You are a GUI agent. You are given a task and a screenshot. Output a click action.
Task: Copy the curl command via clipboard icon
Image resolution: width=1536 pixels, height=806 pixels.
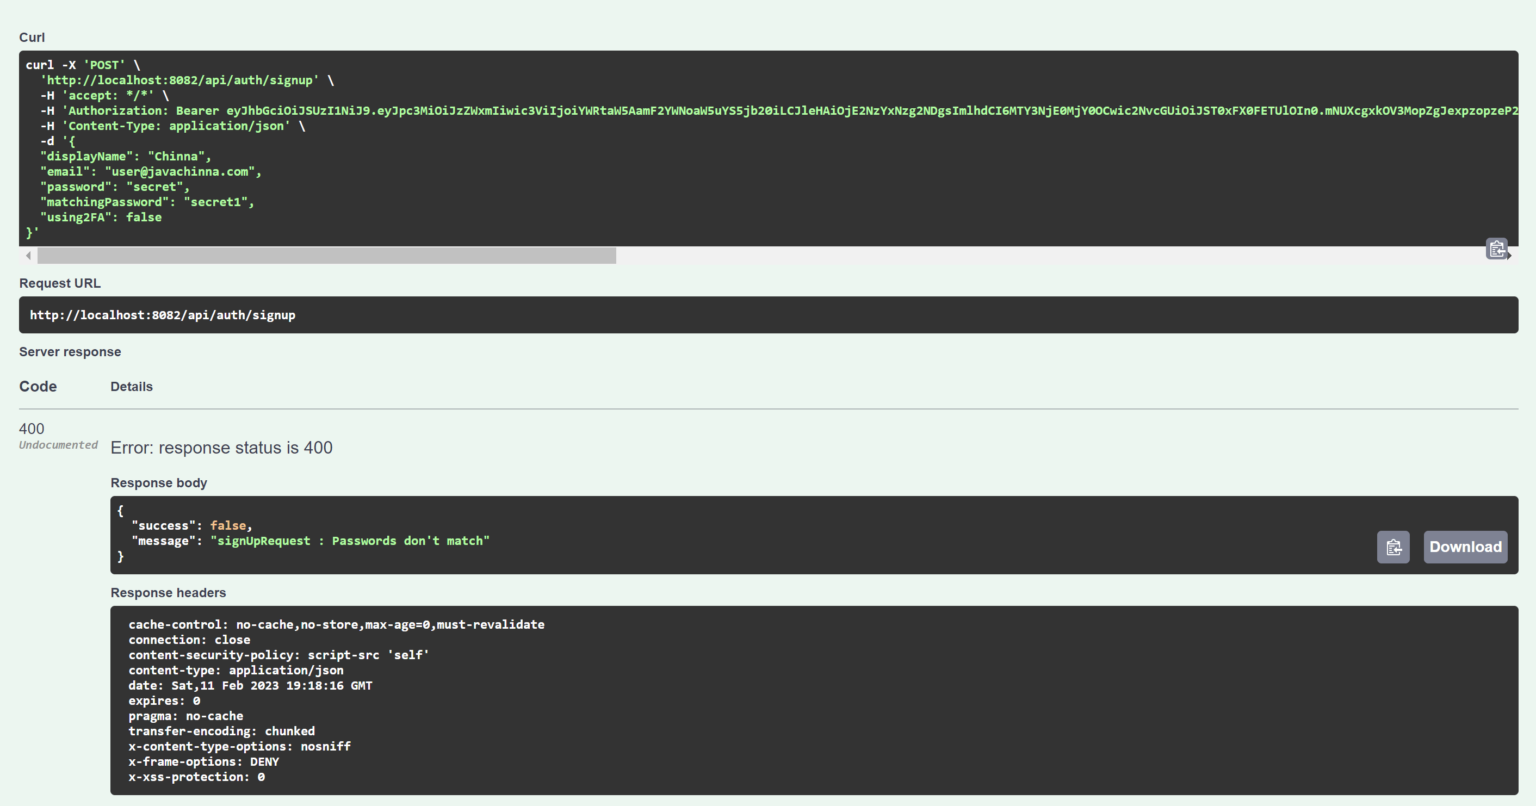pos(1496,248)
